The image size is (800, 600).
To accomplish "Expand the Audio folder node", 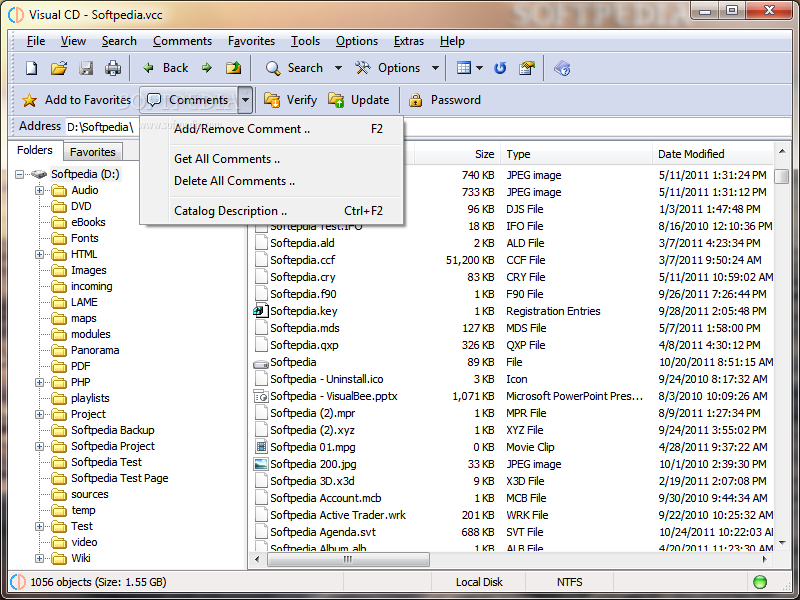I will (x=39, y=190).
